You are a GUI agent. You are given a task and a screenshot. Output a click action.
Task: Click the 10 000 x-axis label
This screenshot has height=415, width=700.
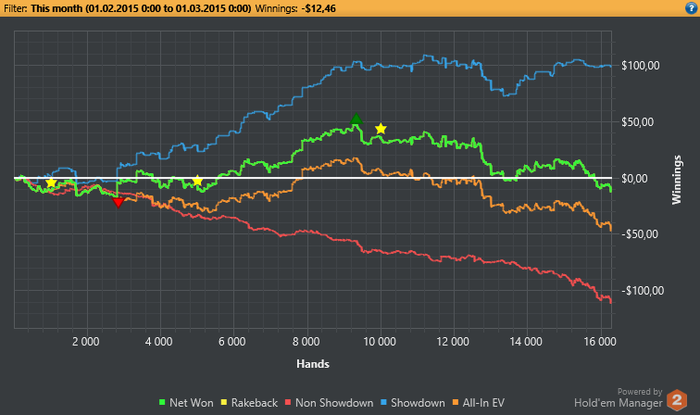(x=379, y=342)
